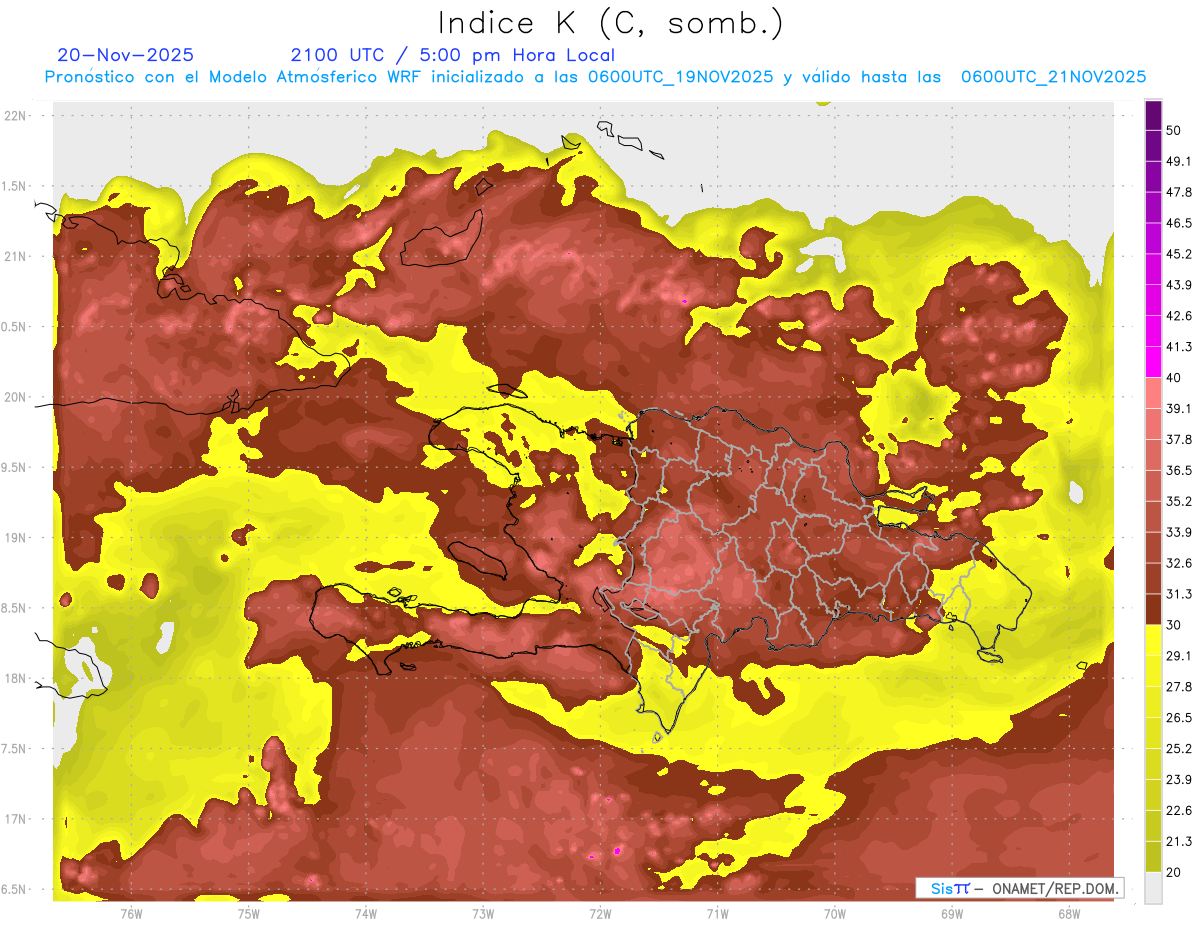Click colorbar value '47.8'

click(1179, 192)
